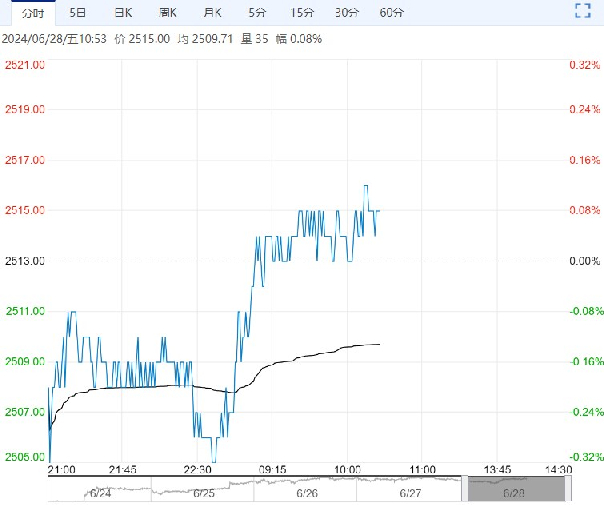Expand chart to fullscreen view
This screenshot has width=604, height=505.
click(583, 12)
